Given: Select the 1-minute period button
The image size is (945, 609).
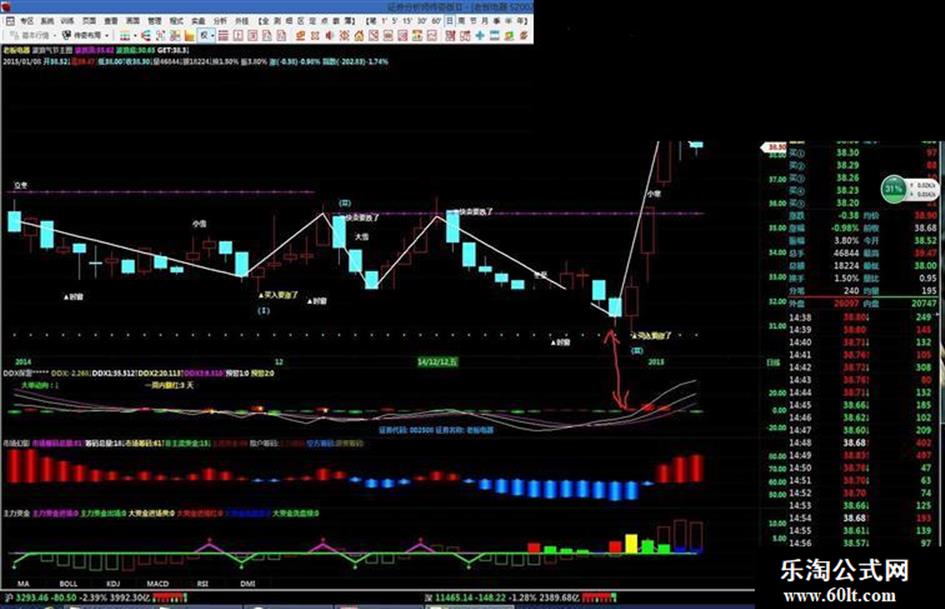Looking at the screenshot, I should [x=385, y=21].
